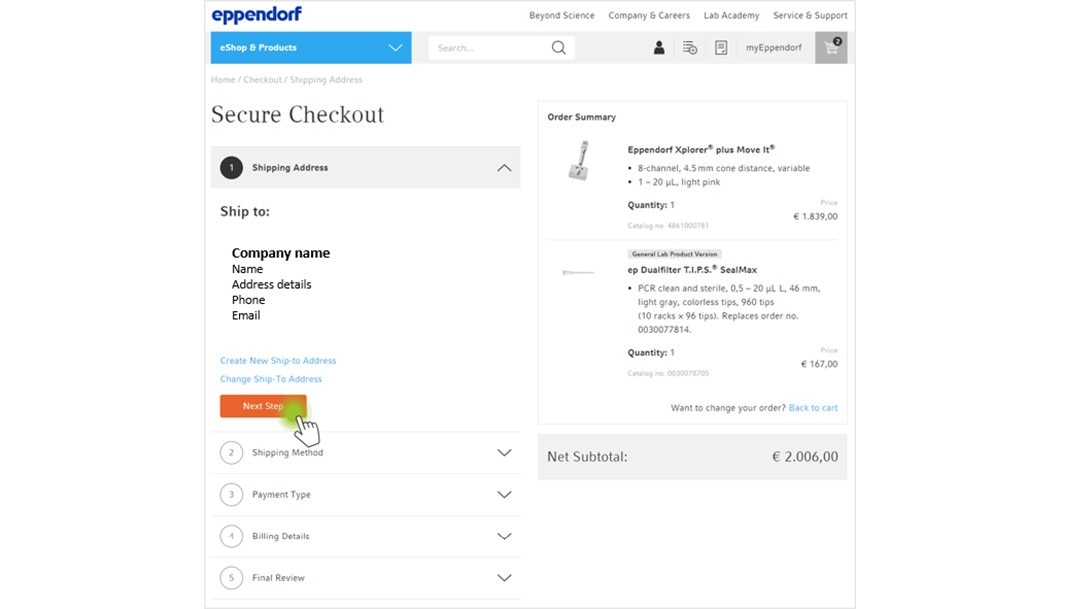Expand the Payment Type section
1080x609 pixels.
click(504, 495)
